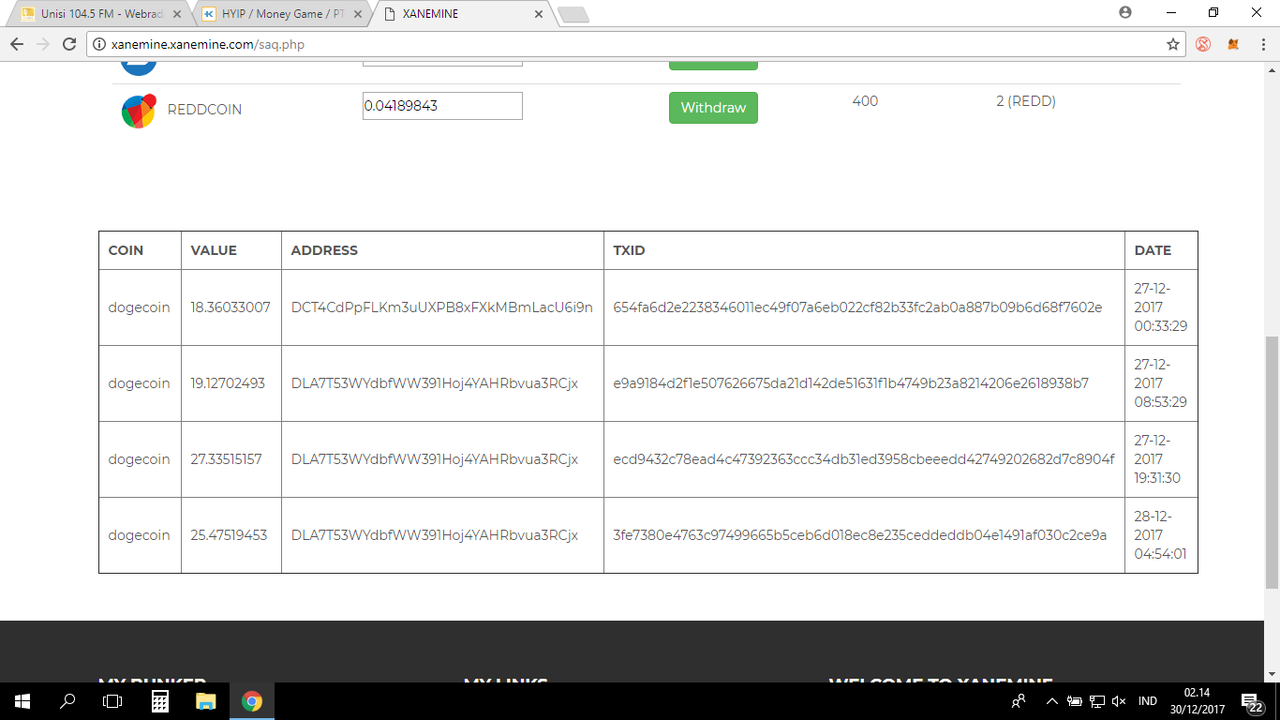Image resolution: width=1280 pixels, height=720 pixels.
Task: Click the scrollbar up arrow
Action: 1271,69
